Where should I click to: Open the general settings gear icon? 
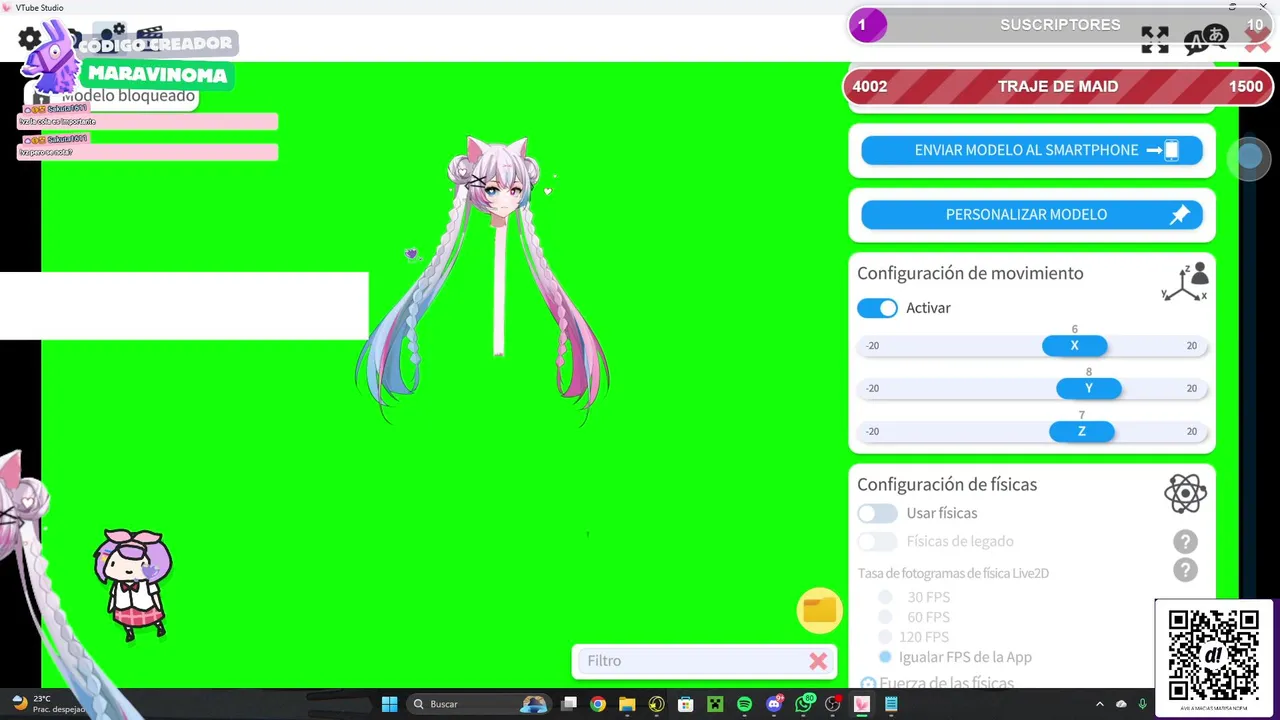[x=30, y=39]
